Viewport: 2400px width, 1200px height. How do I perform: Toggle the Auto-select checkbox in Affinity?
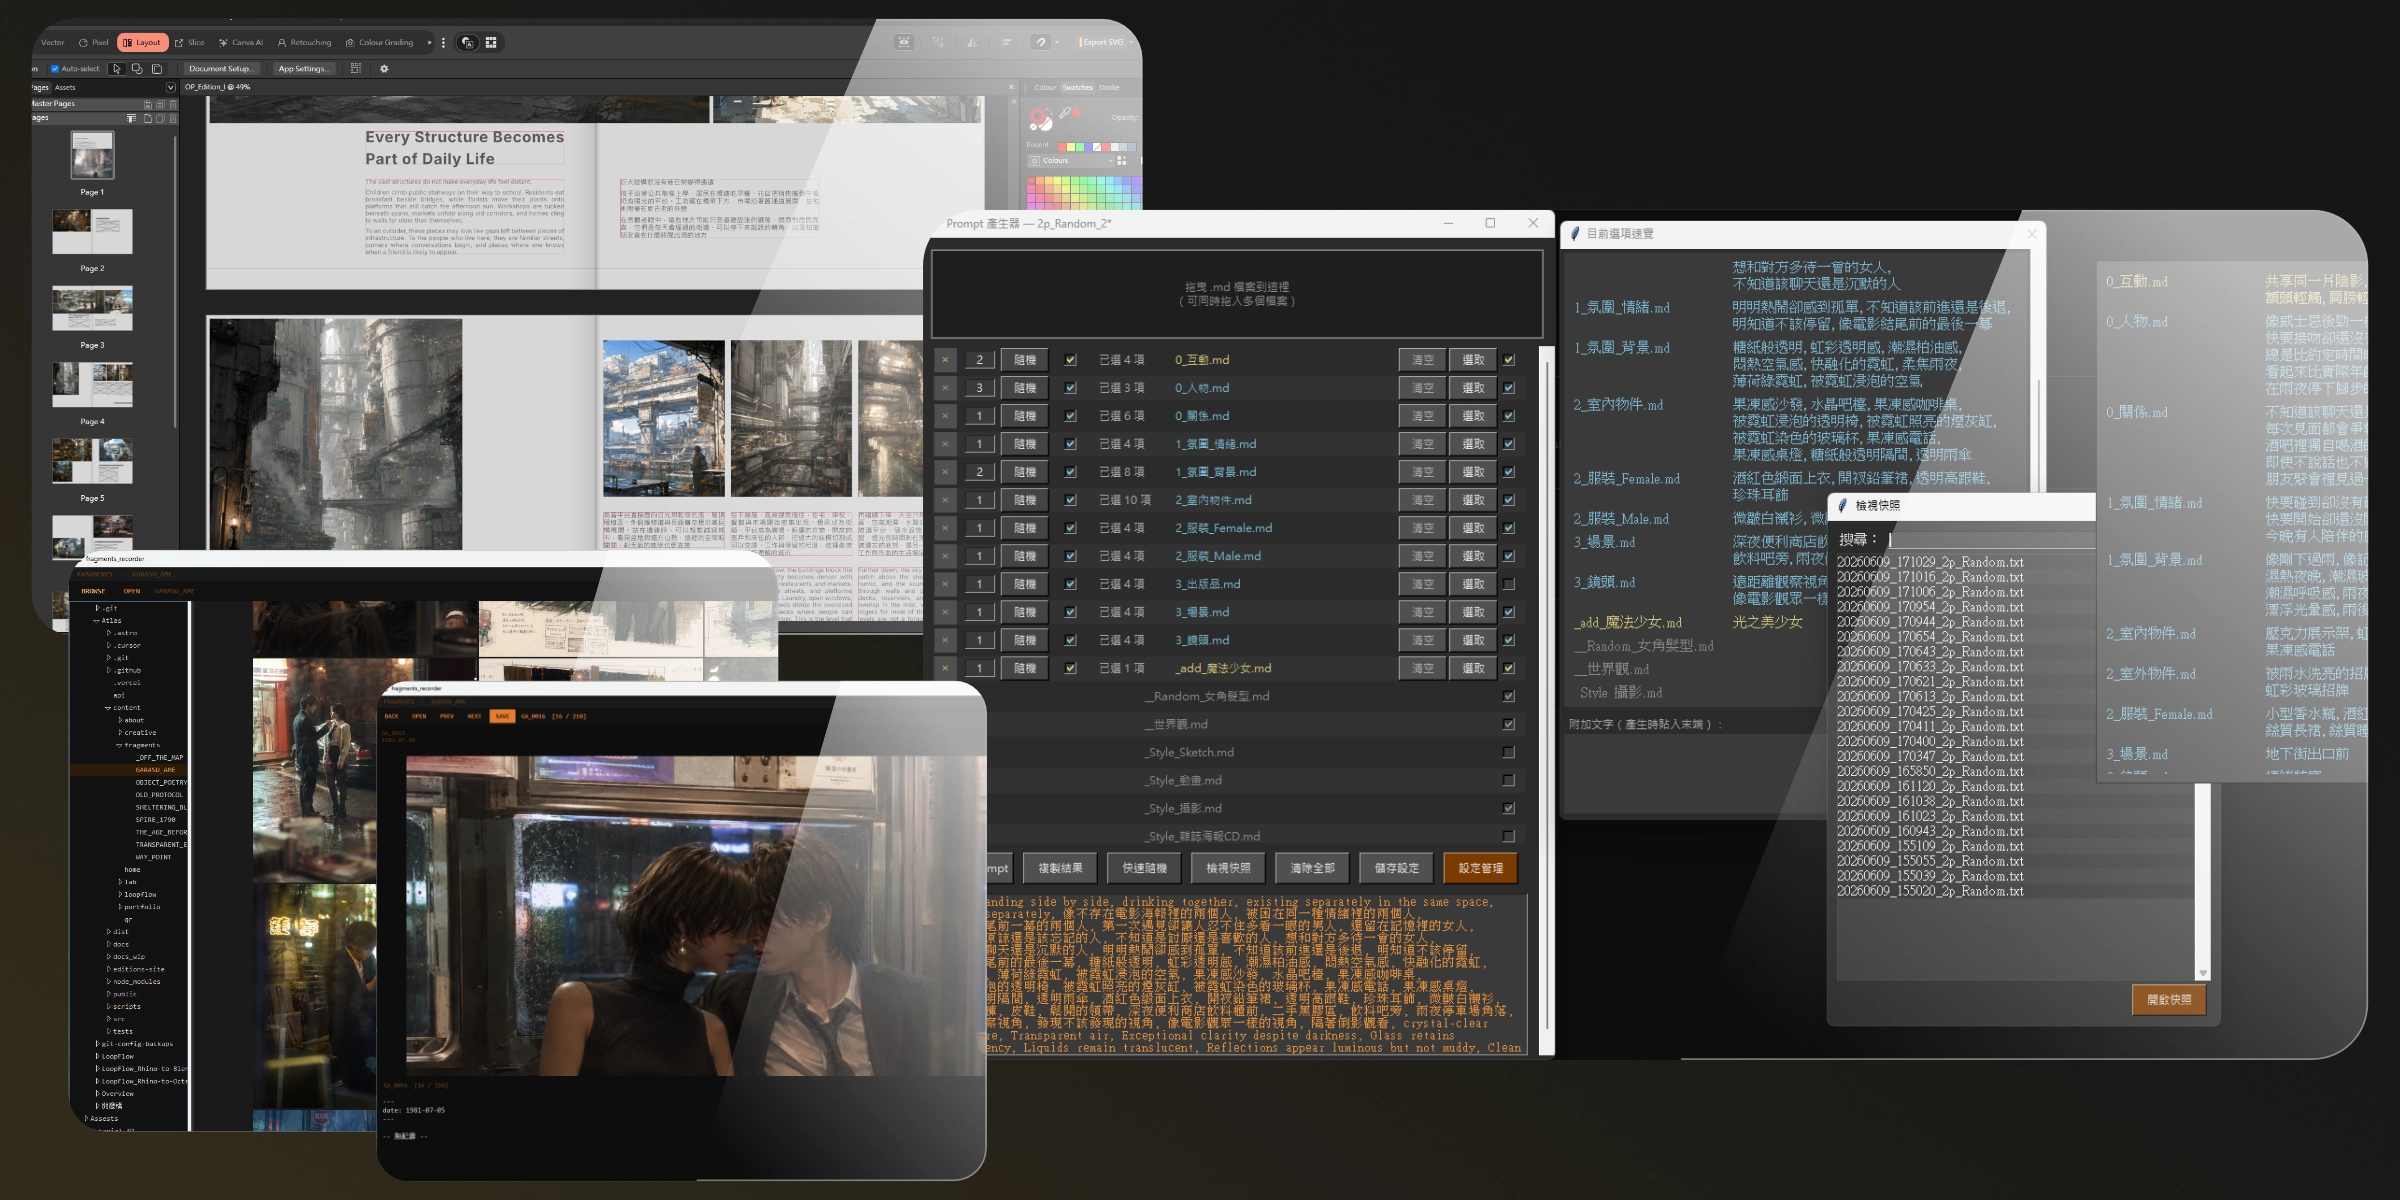point(55,69)
